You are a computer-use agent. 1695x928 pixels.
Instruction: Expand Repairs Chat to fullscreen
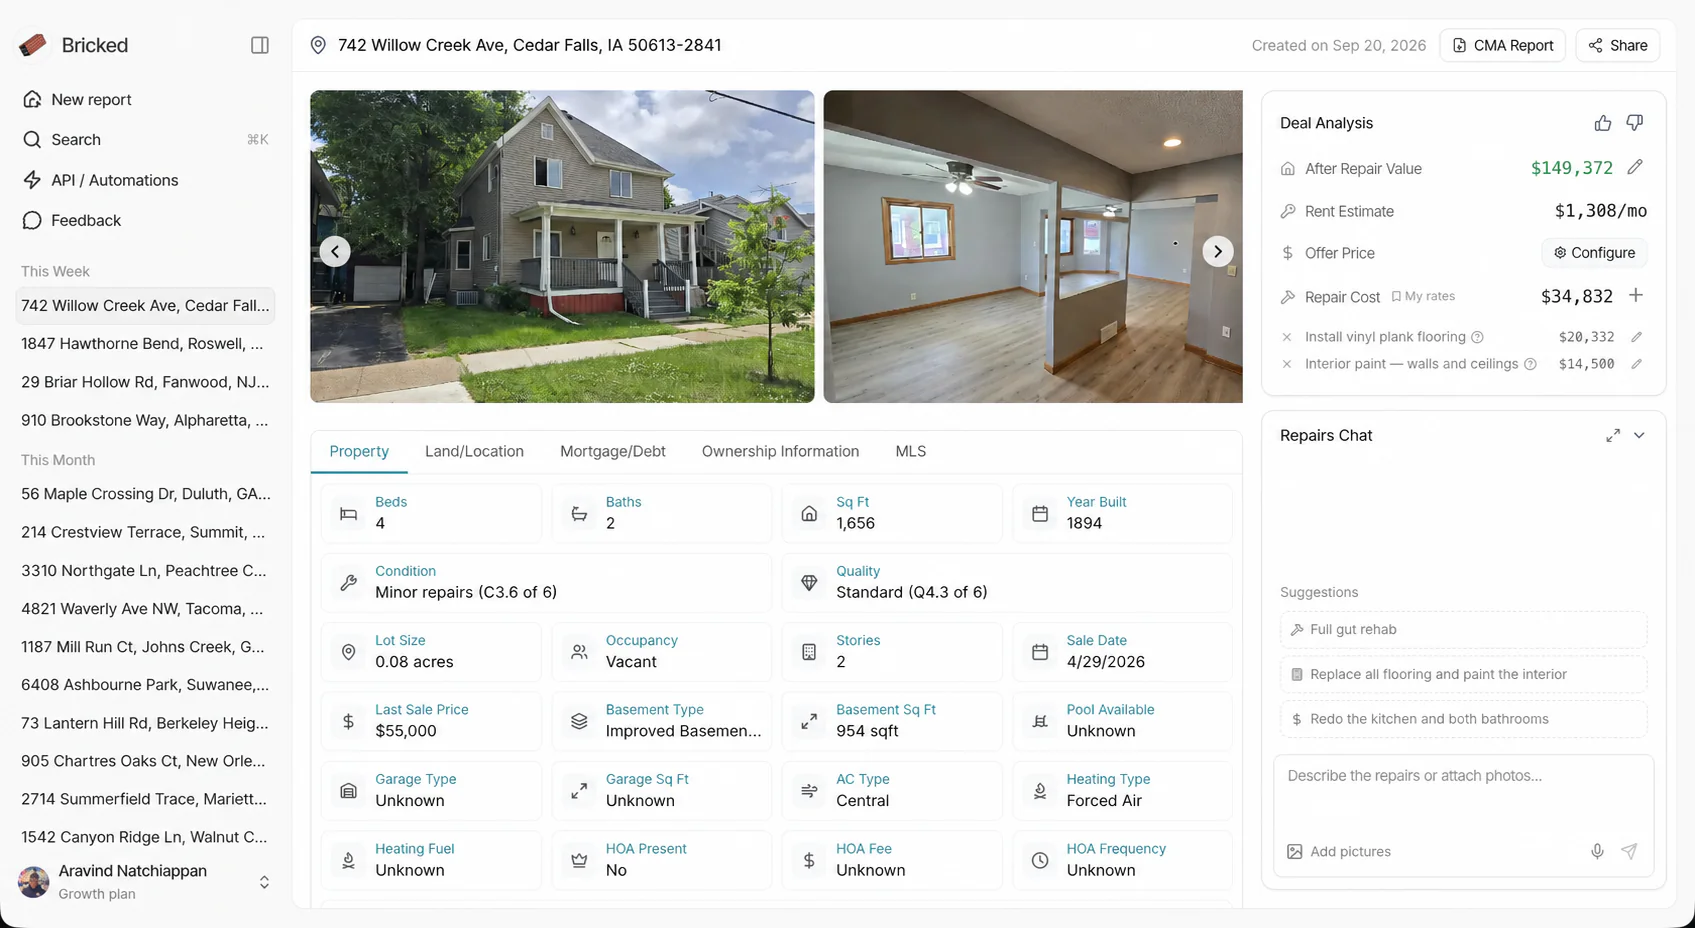pos(1613,435)
